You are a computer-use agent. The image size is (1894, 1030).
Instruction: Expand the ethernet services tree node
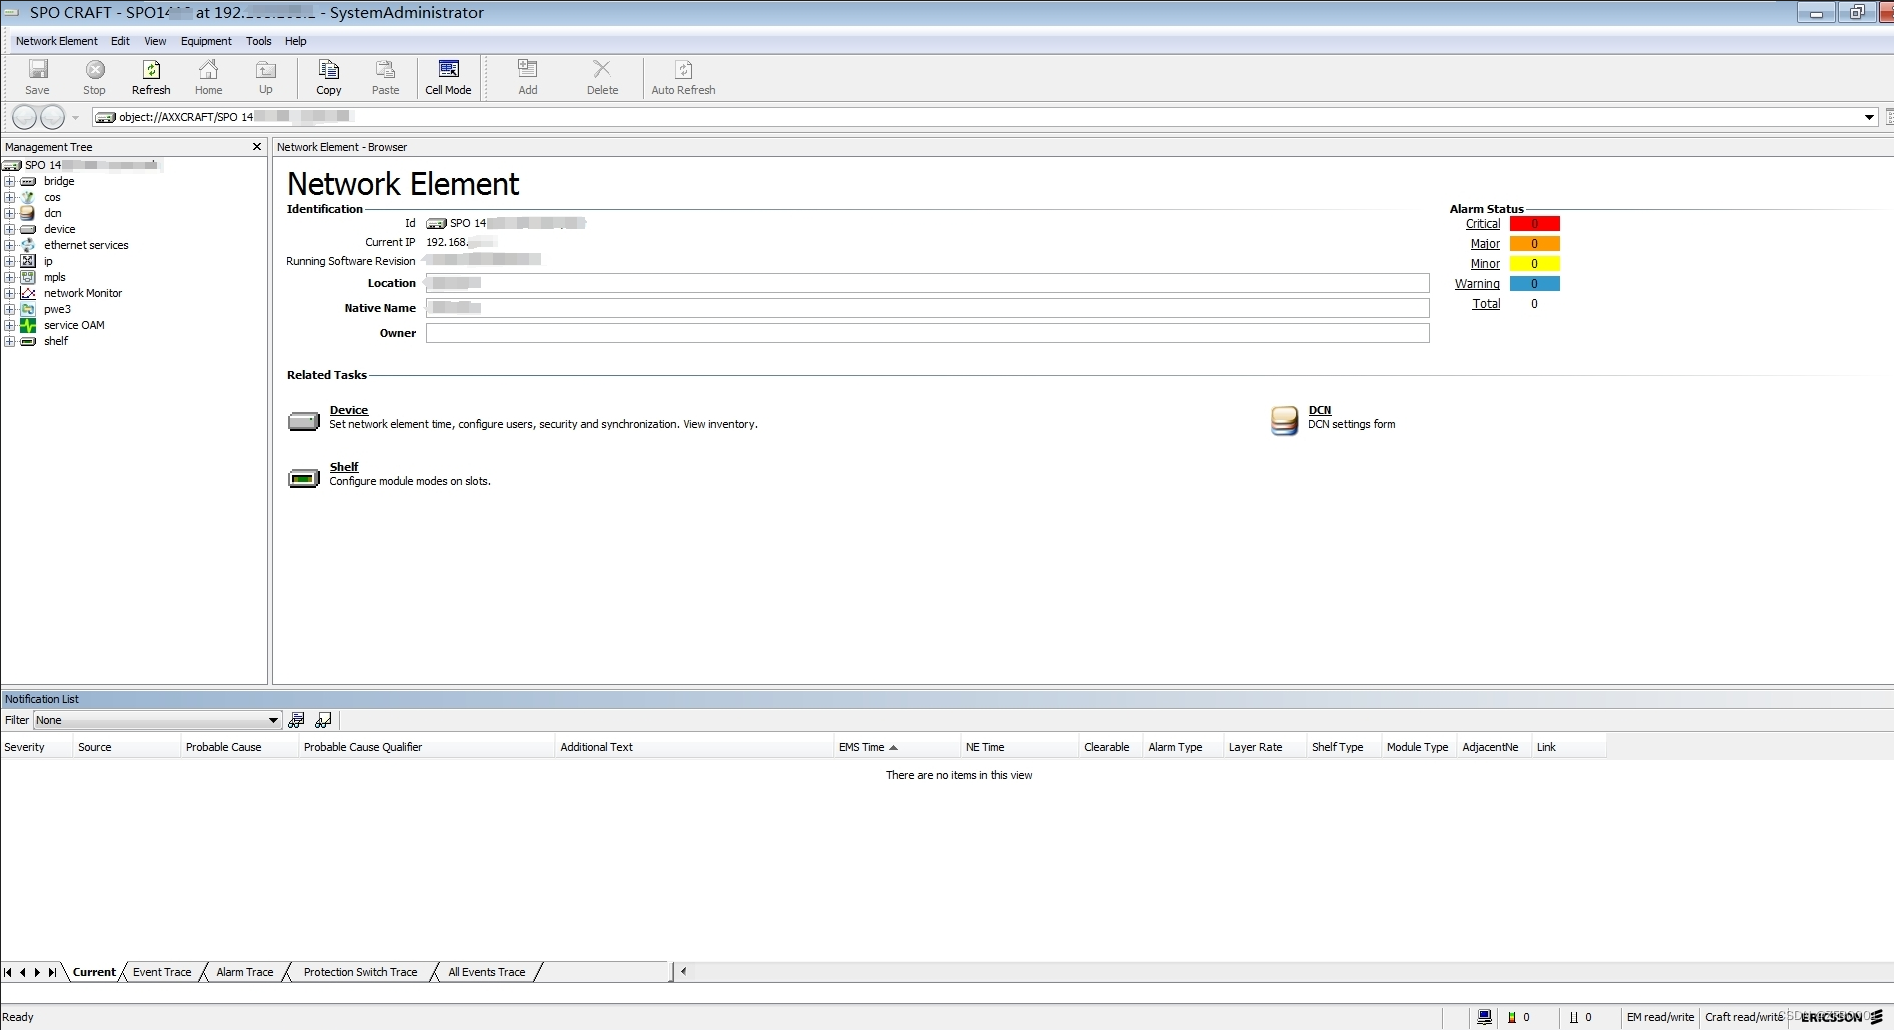coord(9,245)
